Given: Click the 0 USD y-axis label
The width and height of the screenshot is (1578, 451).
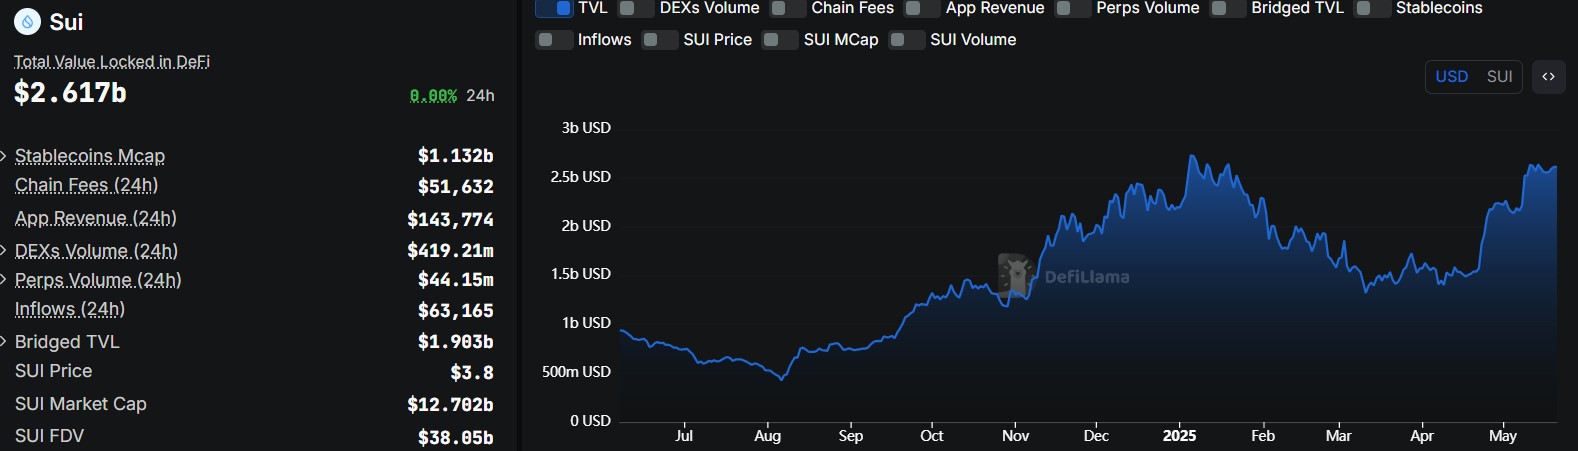Looking at the screenshot, I should [x=590, y=421].
